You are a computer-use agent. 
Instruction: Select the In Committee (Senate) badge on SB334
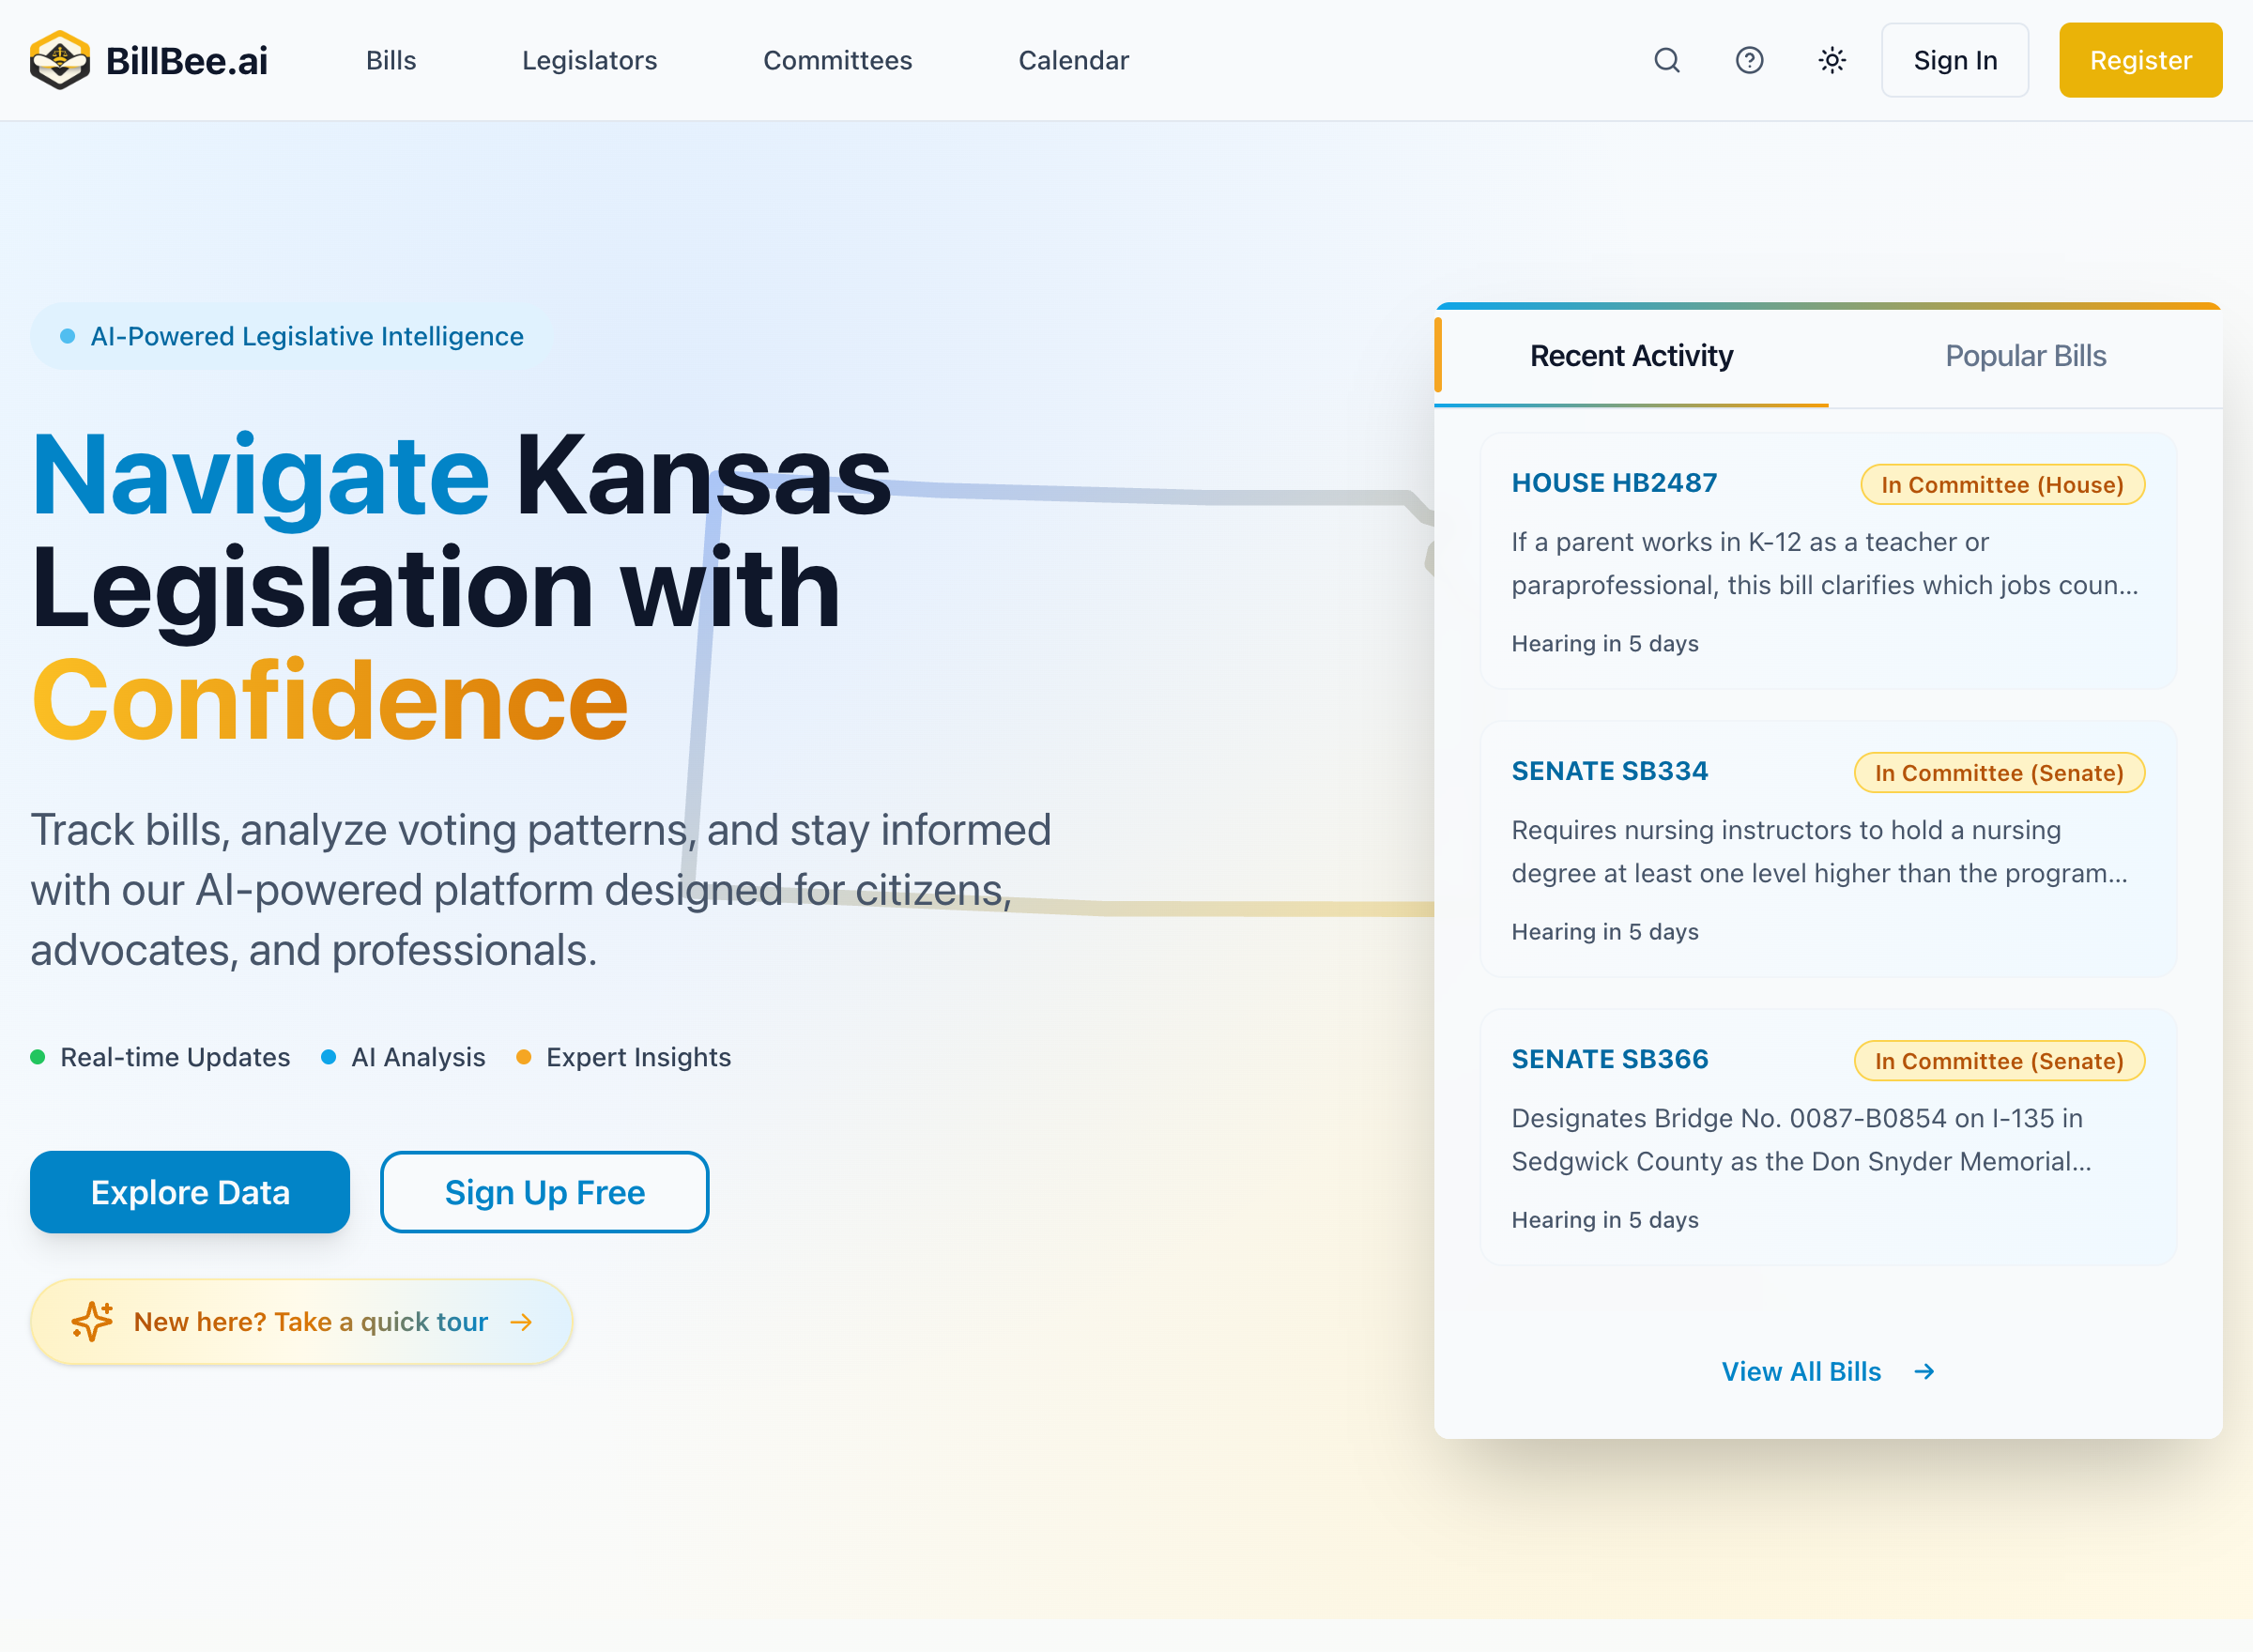pos(1999,772)
